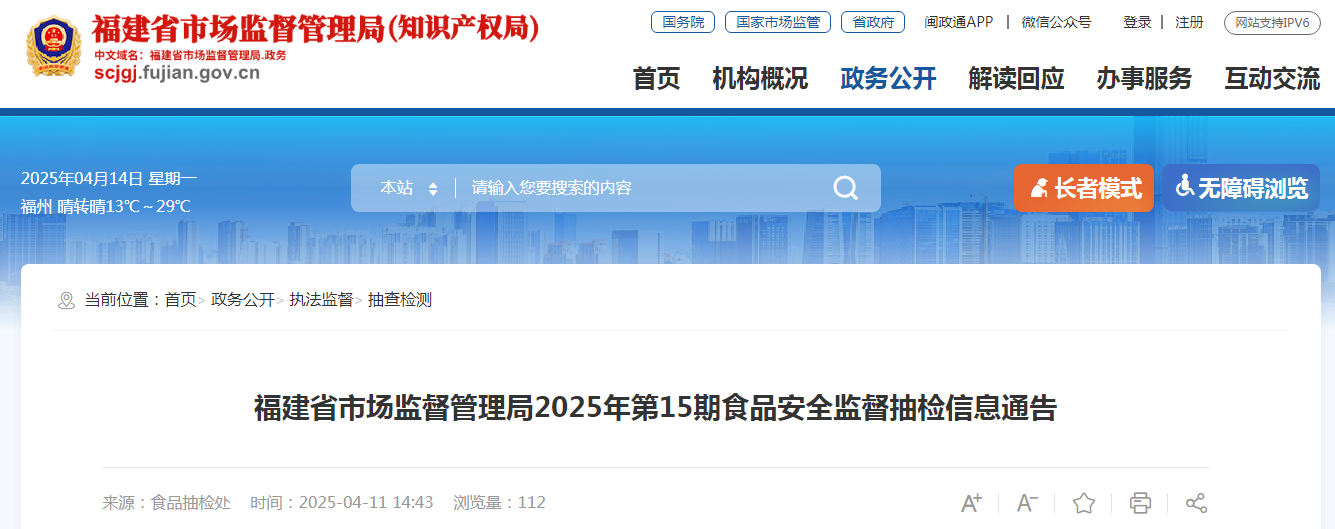Click the date text 2025年04月14日 星期一
This screenshot has height=529, width=1335.
coord(109,179)
